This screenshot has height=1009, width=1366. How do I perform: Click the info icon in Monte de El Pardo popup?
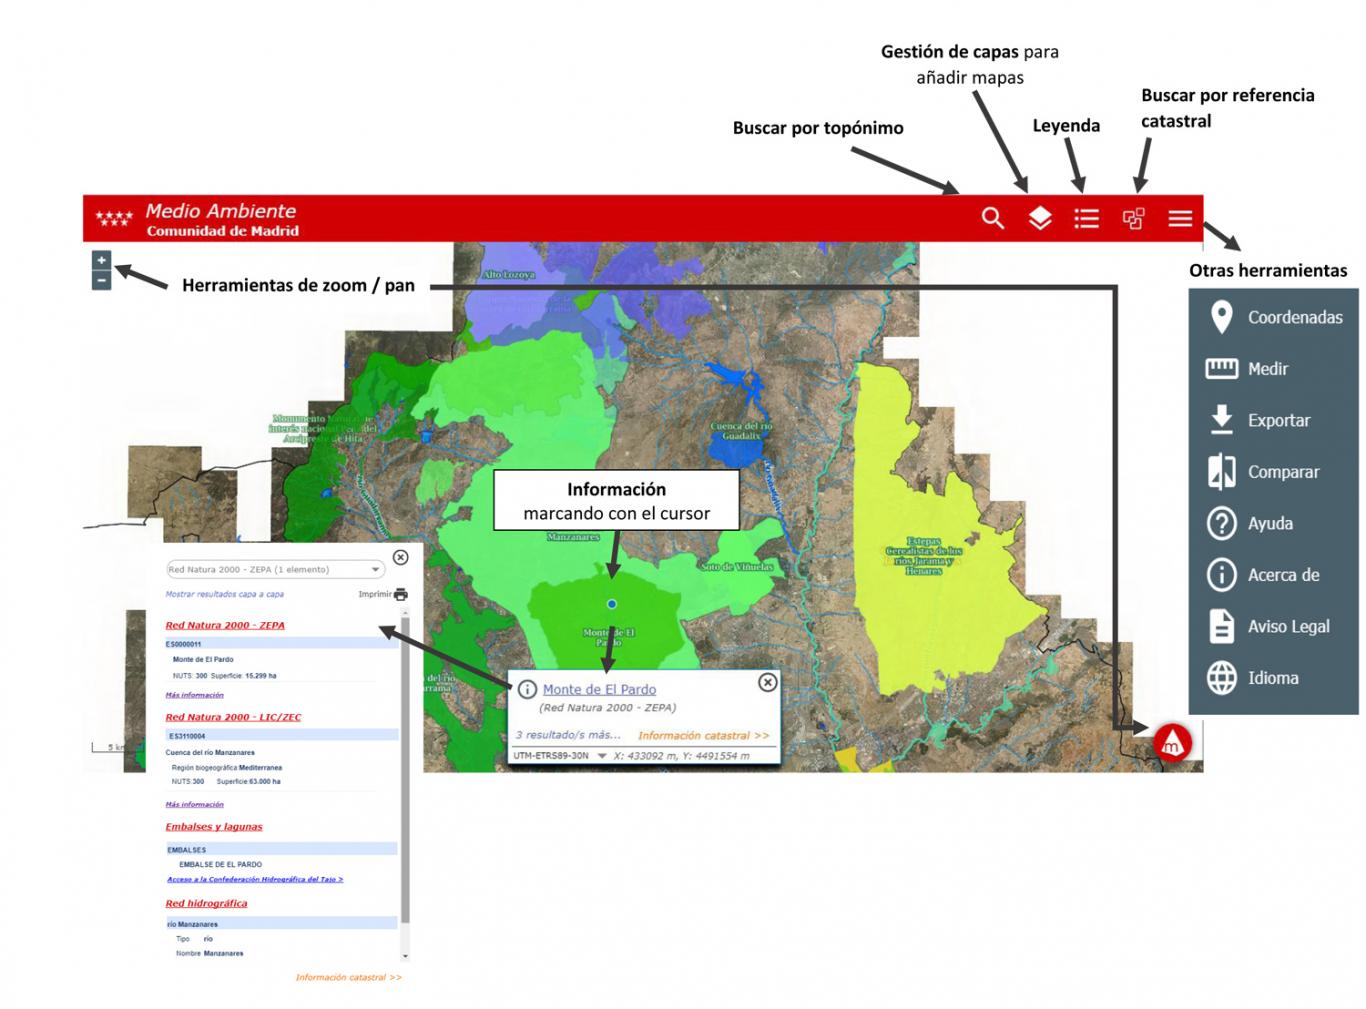527,690
